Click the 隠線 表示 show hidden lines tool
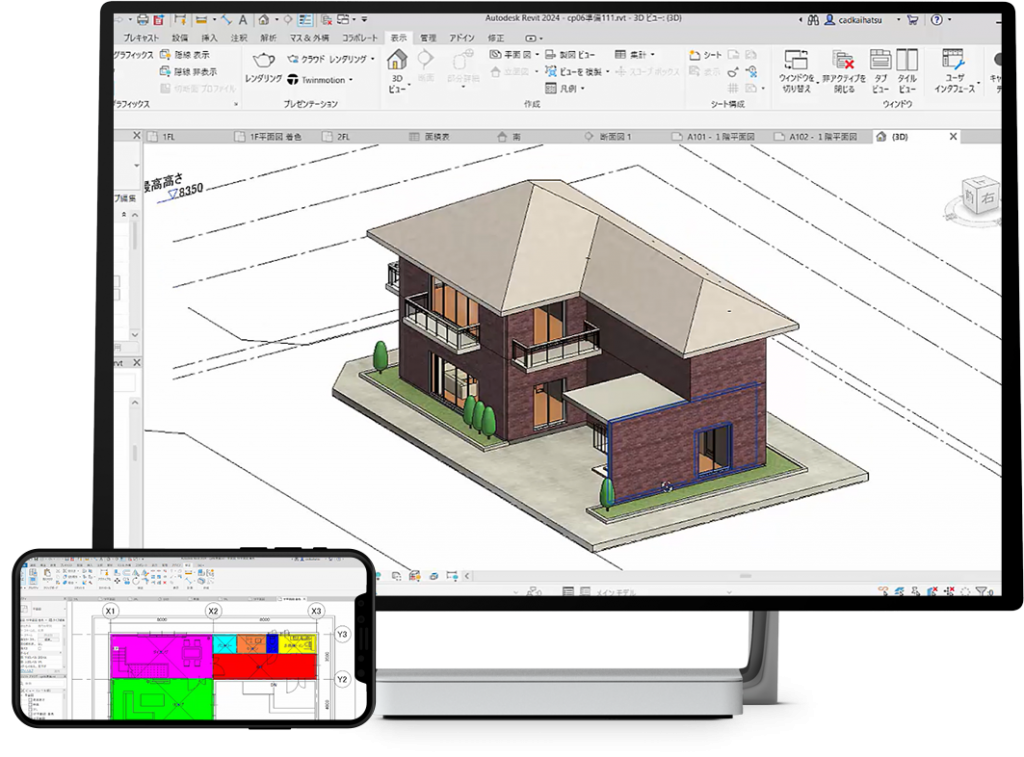This screenshot has height=757, width=1024. pyautogui.click(x=185, y=55)
